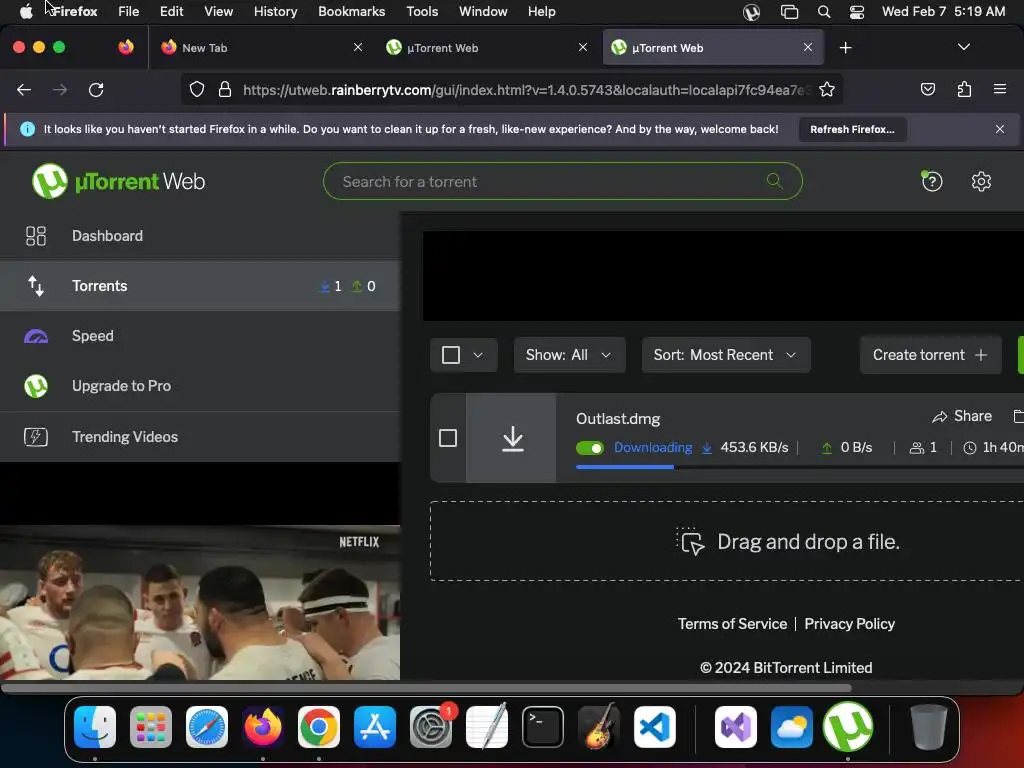Open µTorrent Web settings gear
Viewport: 1024px width, 768px height.
point(981,181)
